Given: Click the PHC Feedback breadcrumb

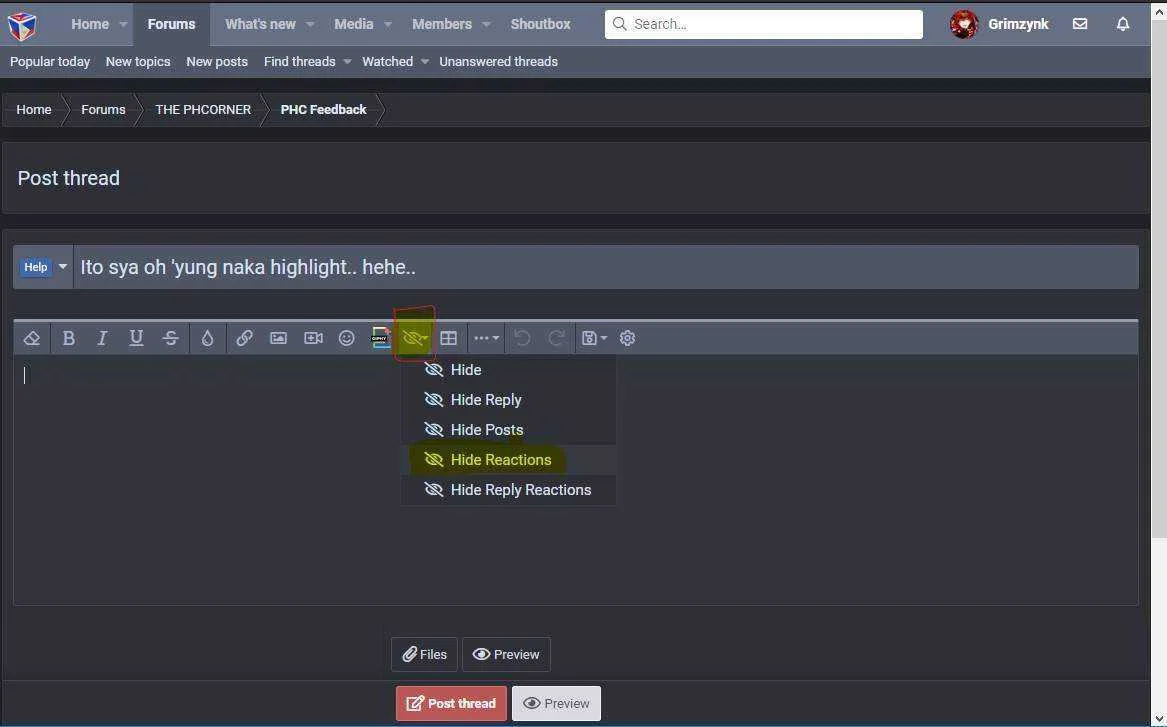Looking at the screenshot, I should click(323, 109).
